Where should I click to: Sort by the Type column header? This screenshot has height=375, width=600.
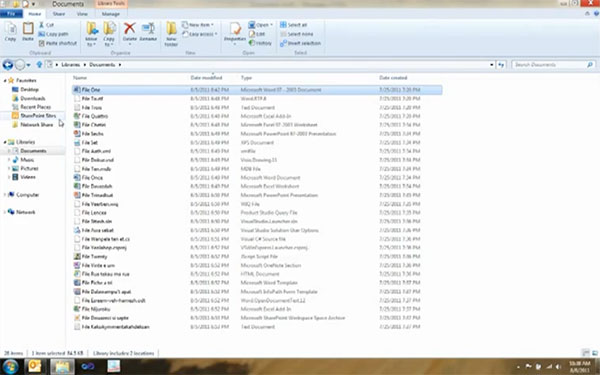(246, 78)
